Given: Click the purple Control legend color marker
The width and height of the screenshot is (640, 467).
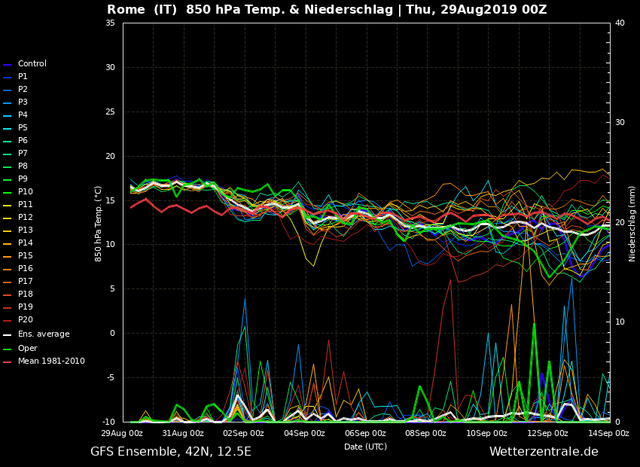Looking at the screenshot, I should 7,64.
